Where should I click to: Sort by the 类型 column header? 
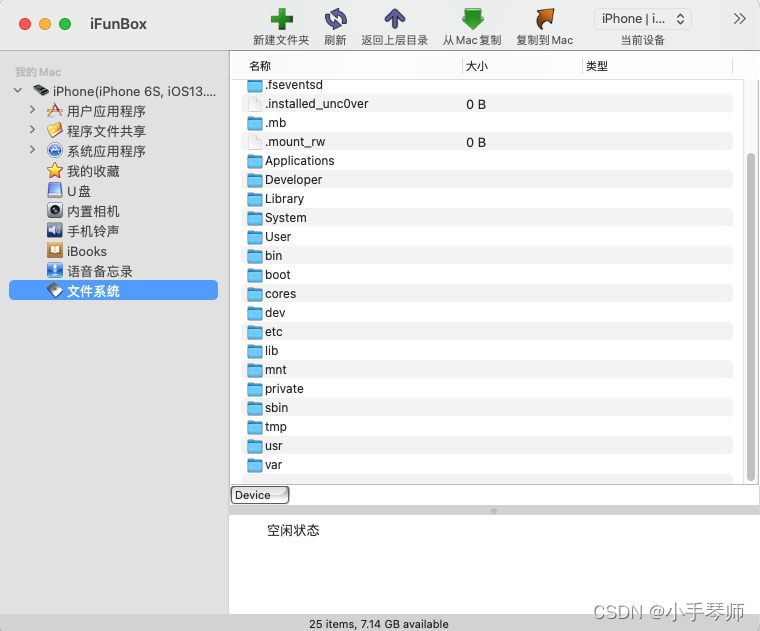click(x=597, y=66)
